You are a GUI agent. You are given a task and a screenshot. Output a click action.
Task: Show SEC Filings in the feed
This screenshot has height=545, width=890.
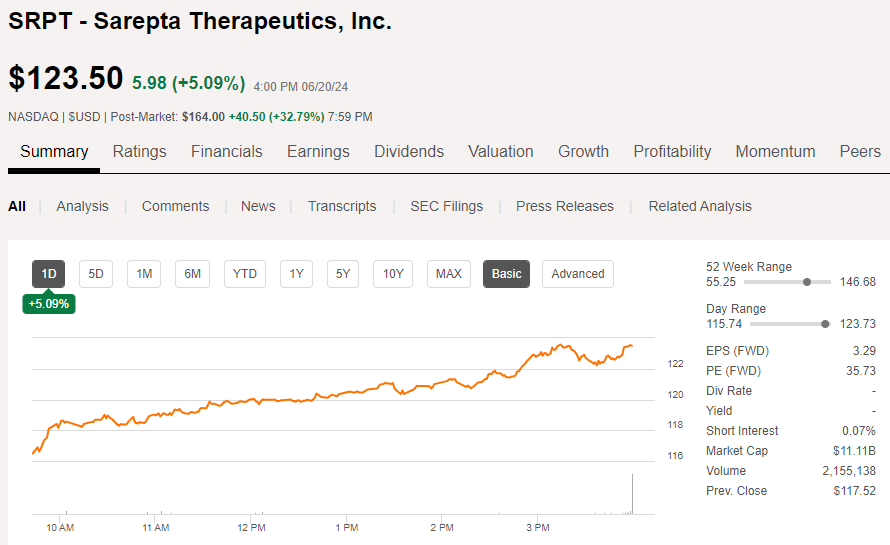(x=446, y=206)
